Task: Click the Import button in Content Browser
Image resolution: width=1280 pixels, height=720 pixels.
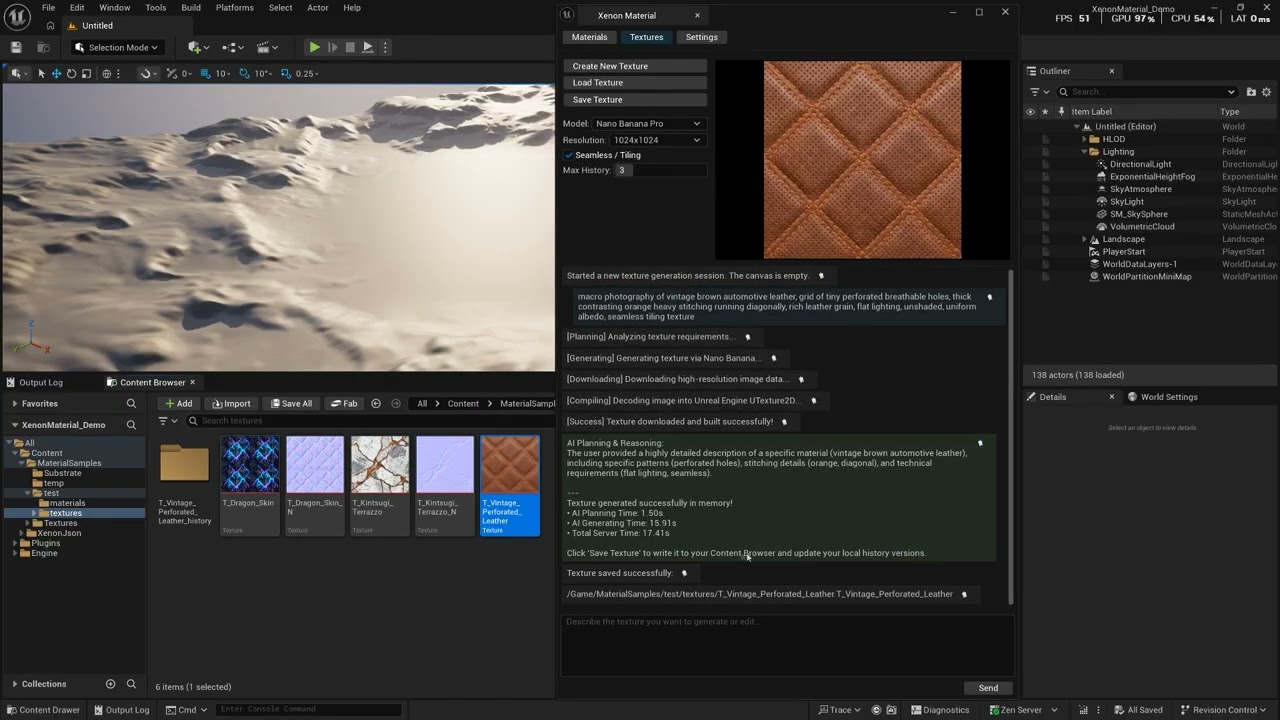Action: click(x=231, y=403)
